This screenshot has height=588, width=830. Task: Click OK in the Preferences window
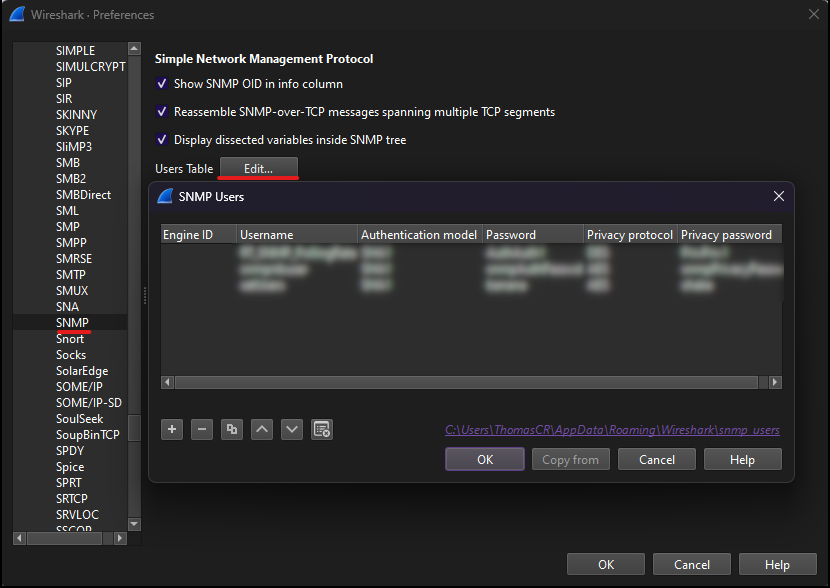pyautogui.click(x=606, y=565)
